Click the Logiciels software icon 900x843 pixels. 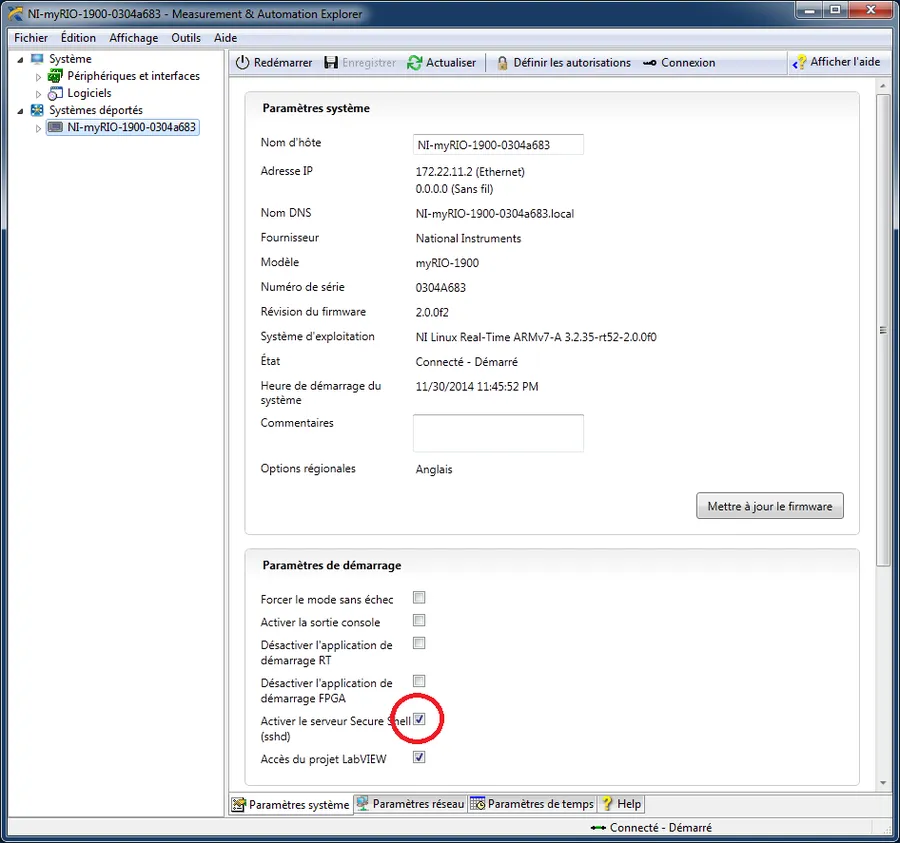pyautogui.click(x=55, y=93)
